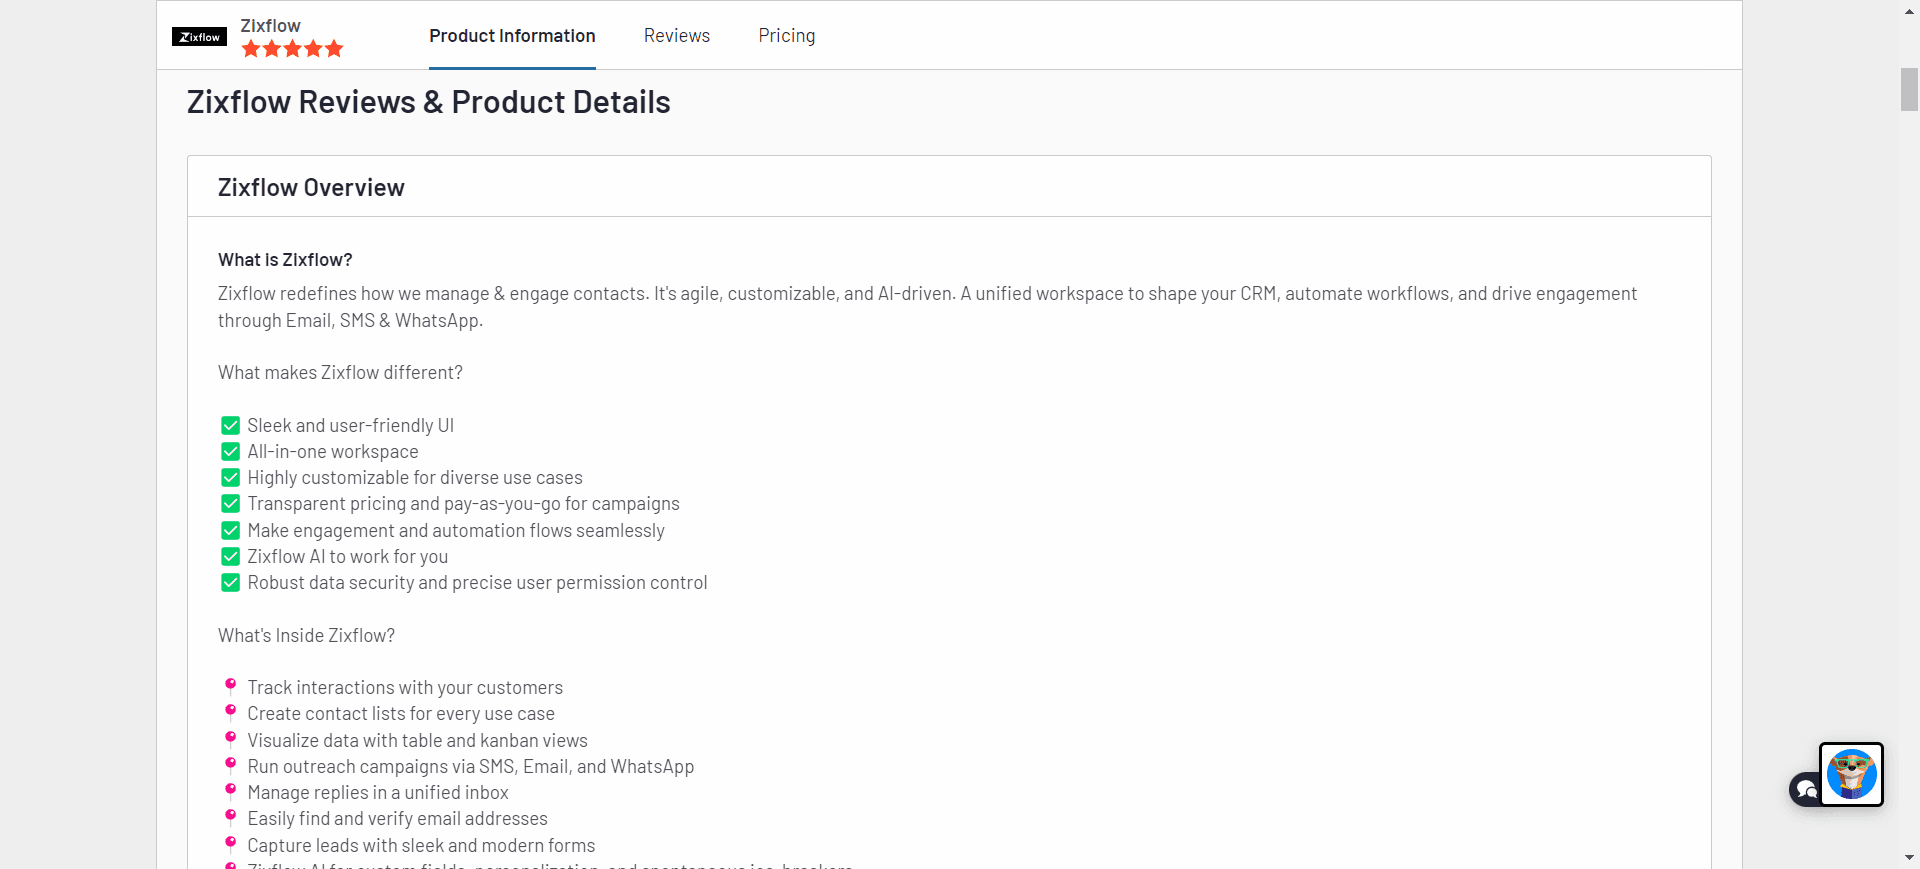Open the chat bubble support widget
This screenshot has height=869, width=1920.
point(1804,789)
